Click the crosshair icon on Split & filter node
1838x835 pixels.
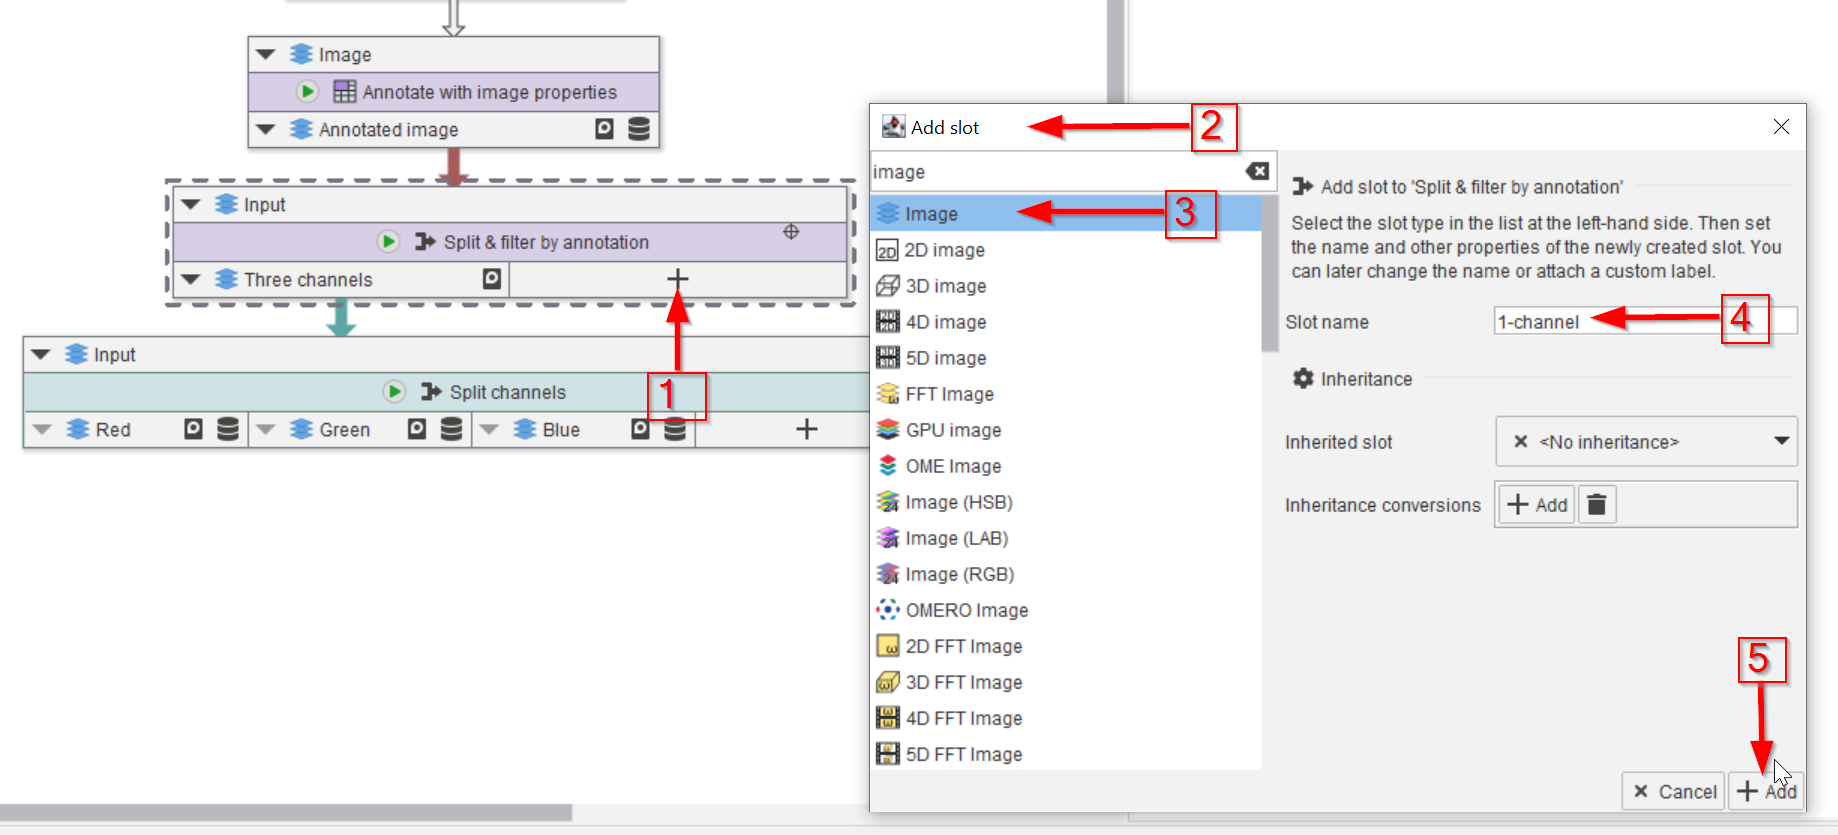pos(791,232)
